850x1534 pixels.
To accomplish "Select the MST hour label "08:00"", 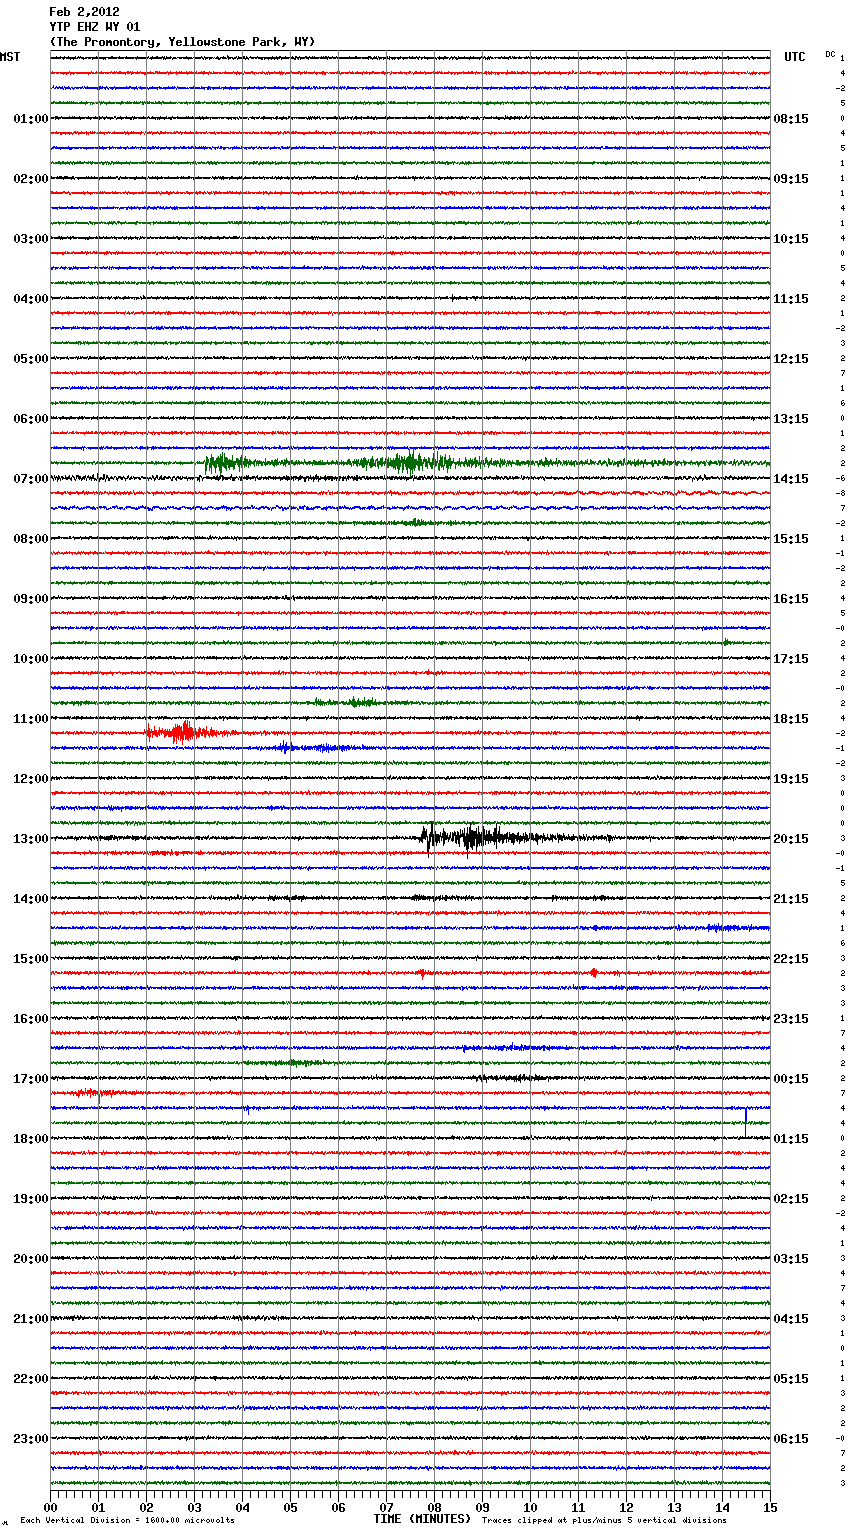I will (31, 539).
